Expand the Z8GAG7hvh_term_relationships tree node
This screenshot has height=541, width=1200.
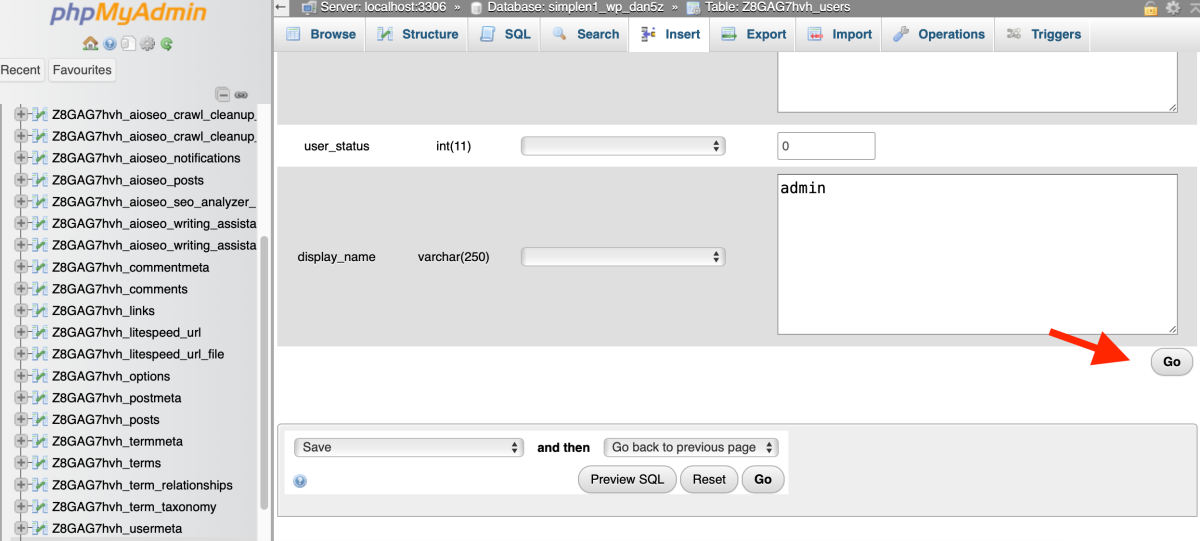pos(21,485)
